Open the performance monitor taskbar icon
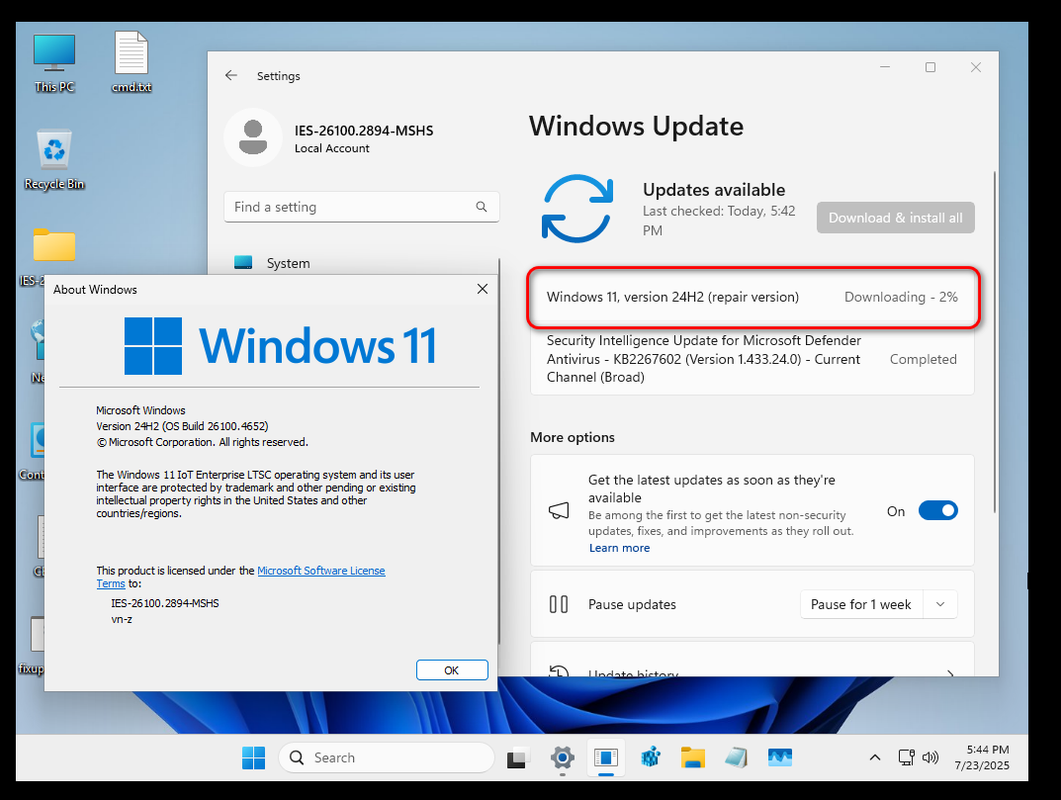Viewport: 1061px width, 800px height. coord(780,757)
